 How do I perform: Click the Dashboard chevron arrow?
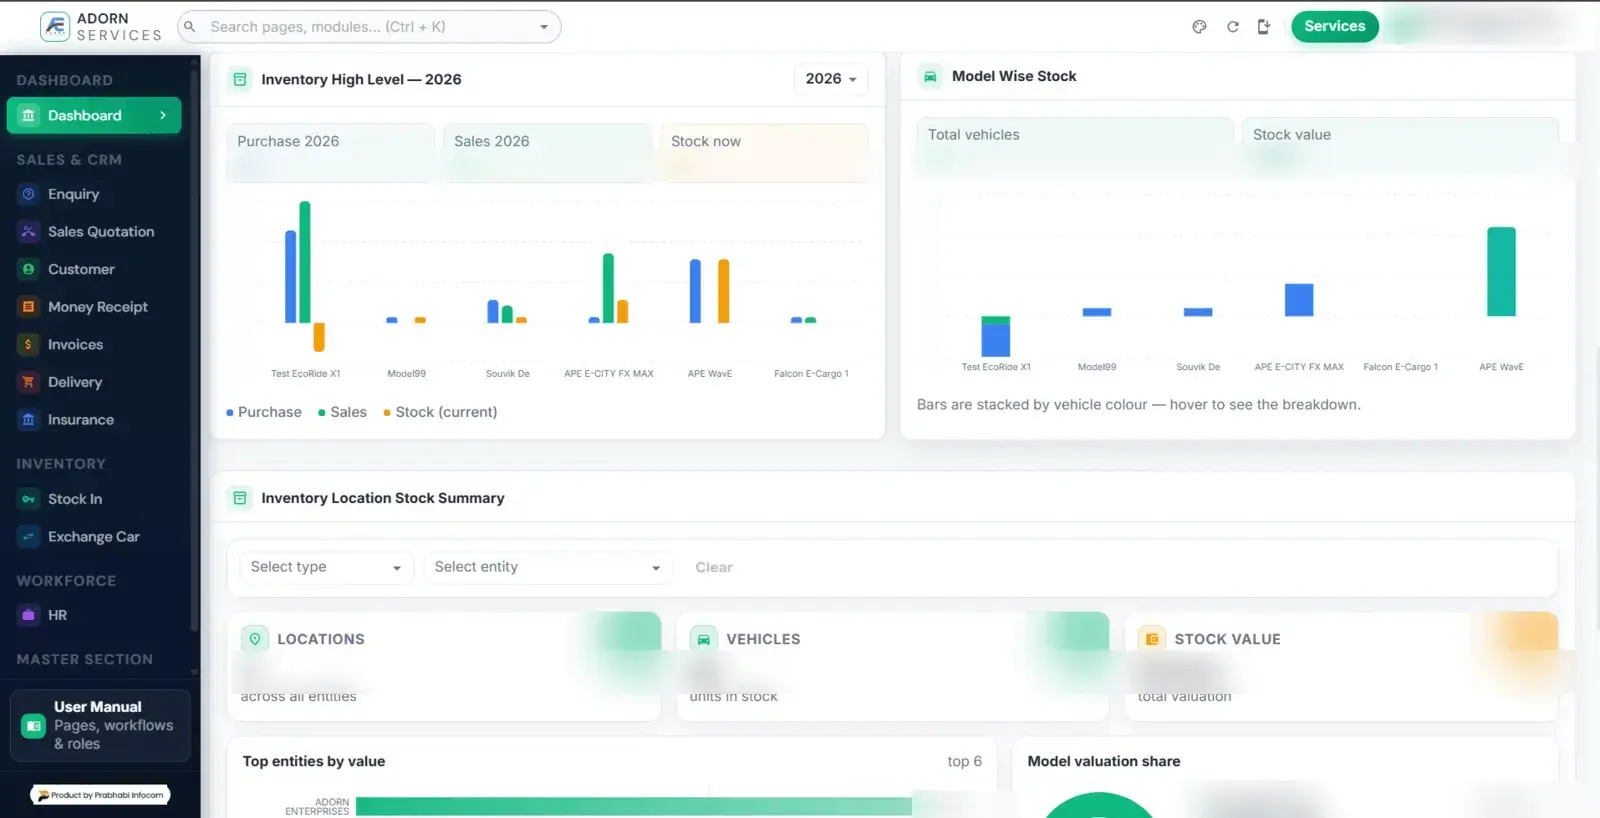coord(163,115)
